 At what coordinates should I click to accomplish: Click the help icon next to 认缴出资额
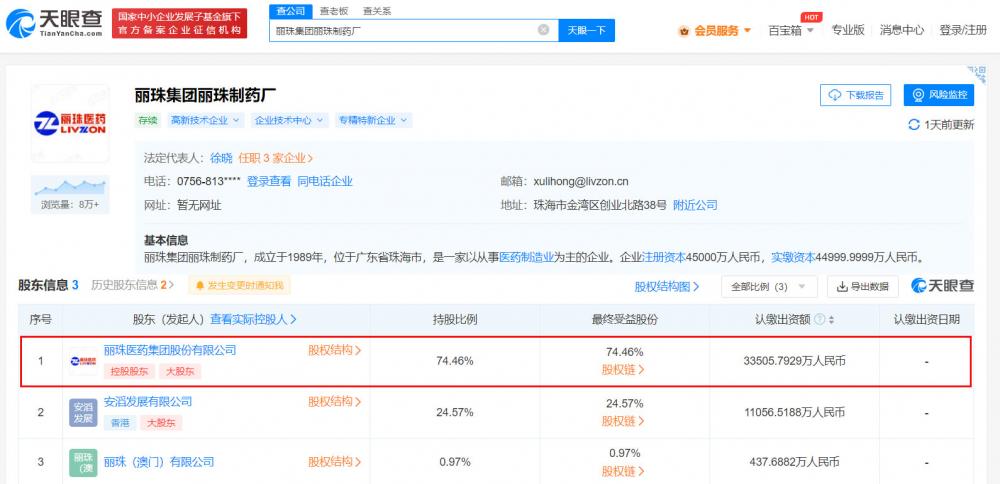820,319
